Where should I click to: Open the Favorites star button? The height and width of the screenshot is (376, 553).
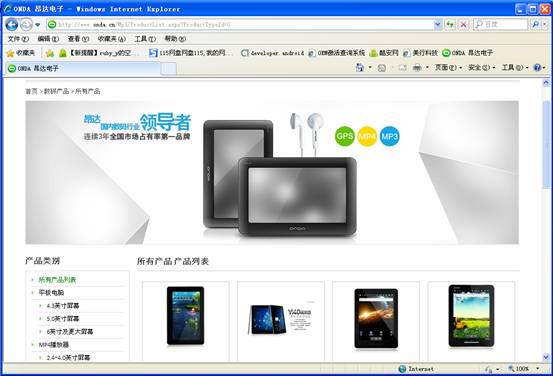[21, 53]
